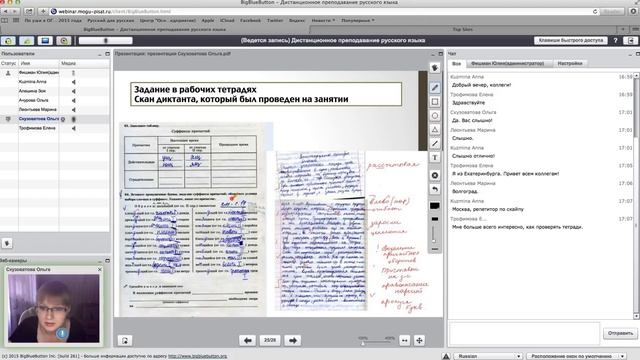The width and height of the screenshot is (640, 360).
Task: Select user Андрова Ольга in users list
Action: coord(55,100)
